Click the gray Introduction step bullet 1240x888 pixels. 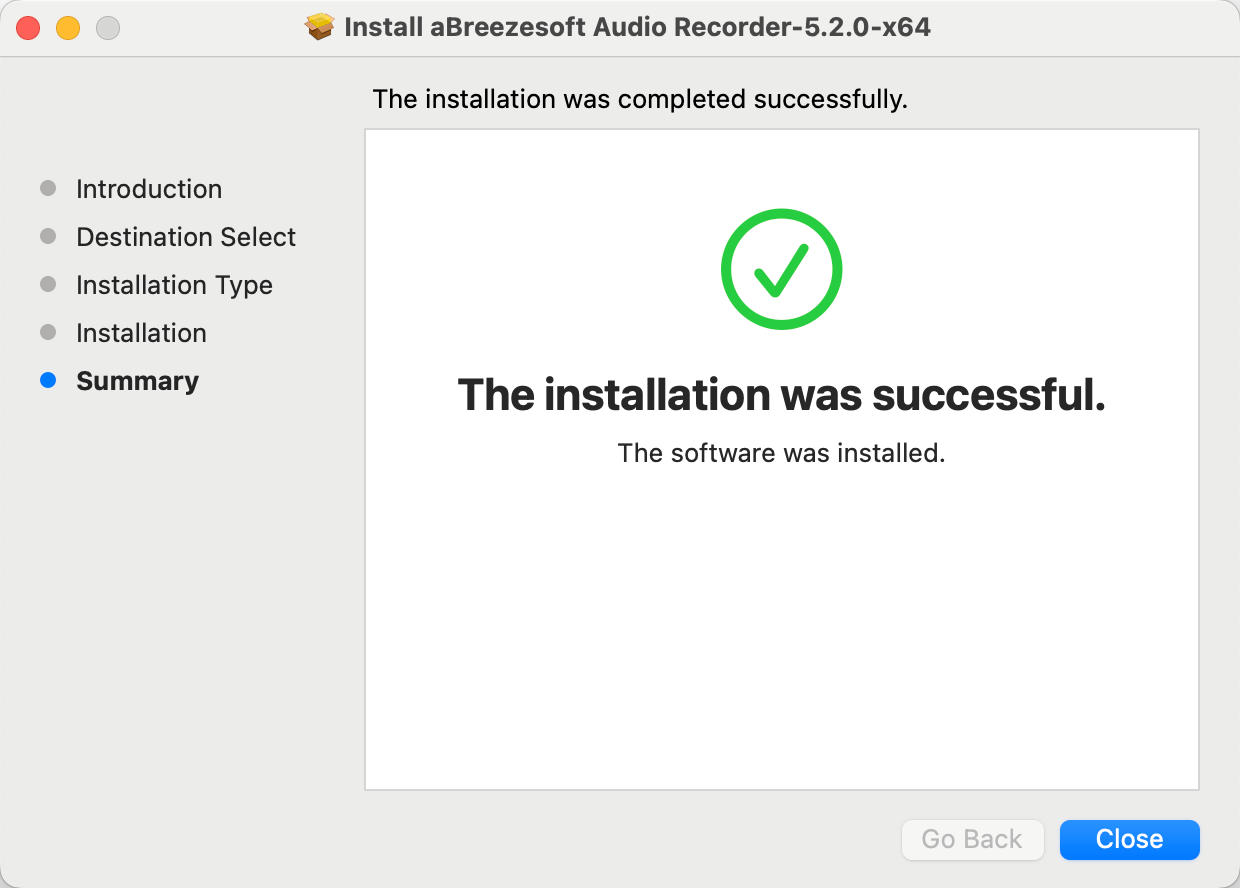point(47,188)
